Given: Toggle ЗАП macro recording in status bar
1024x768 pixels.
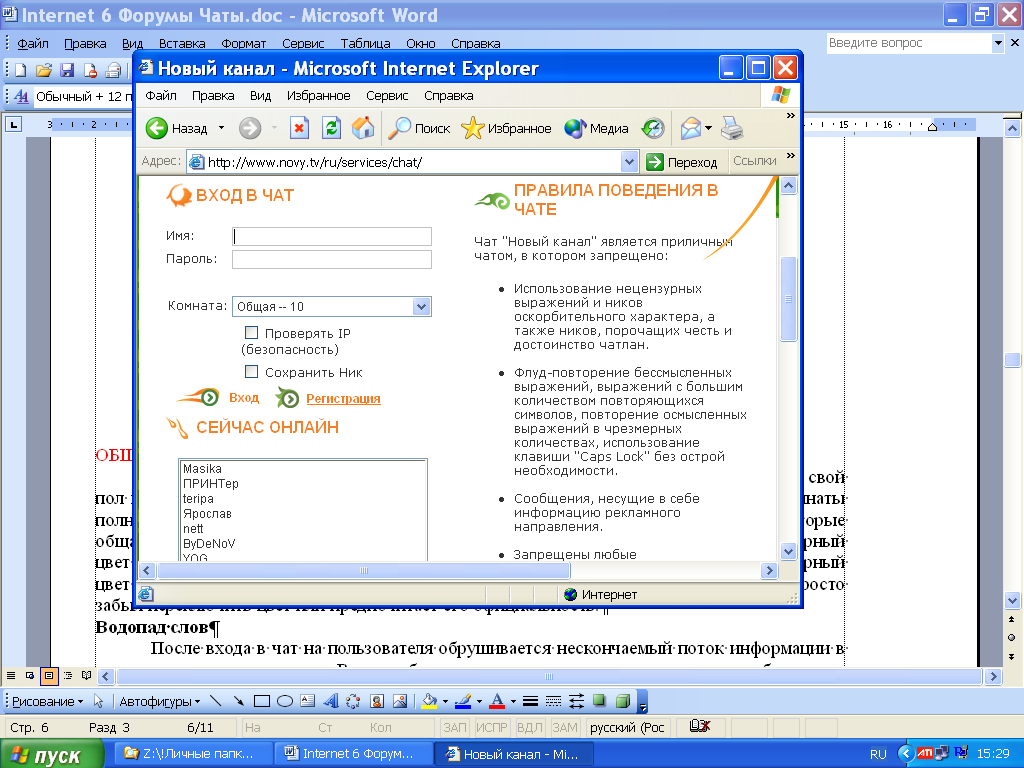Looking at the screenshot, I should pyautogui.click(x=455, y=728).
